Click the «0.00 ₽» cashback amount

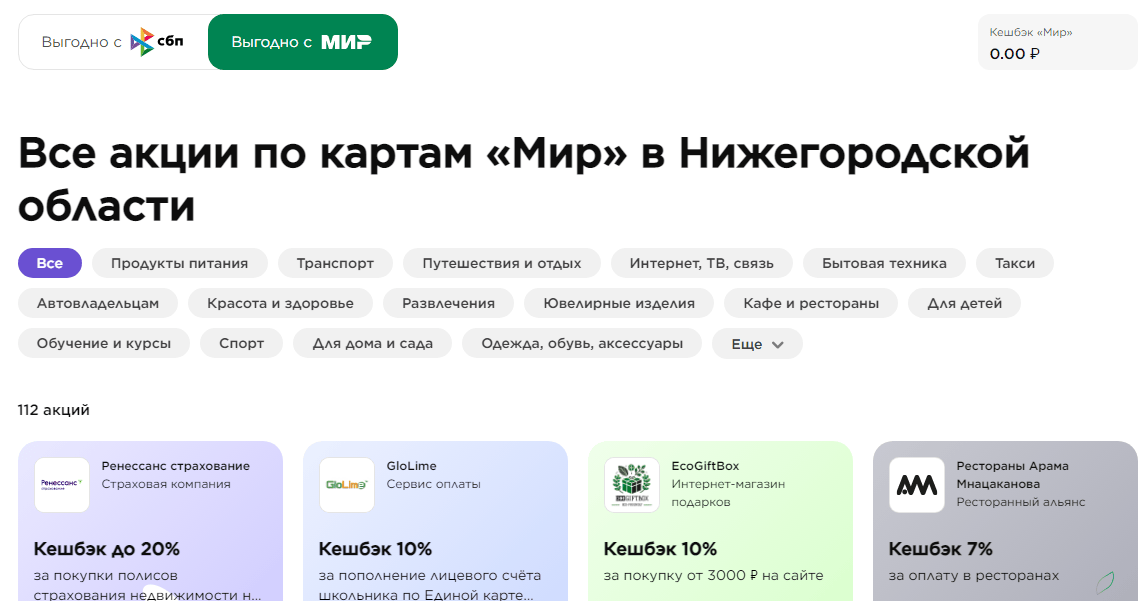coord(1014,54)
